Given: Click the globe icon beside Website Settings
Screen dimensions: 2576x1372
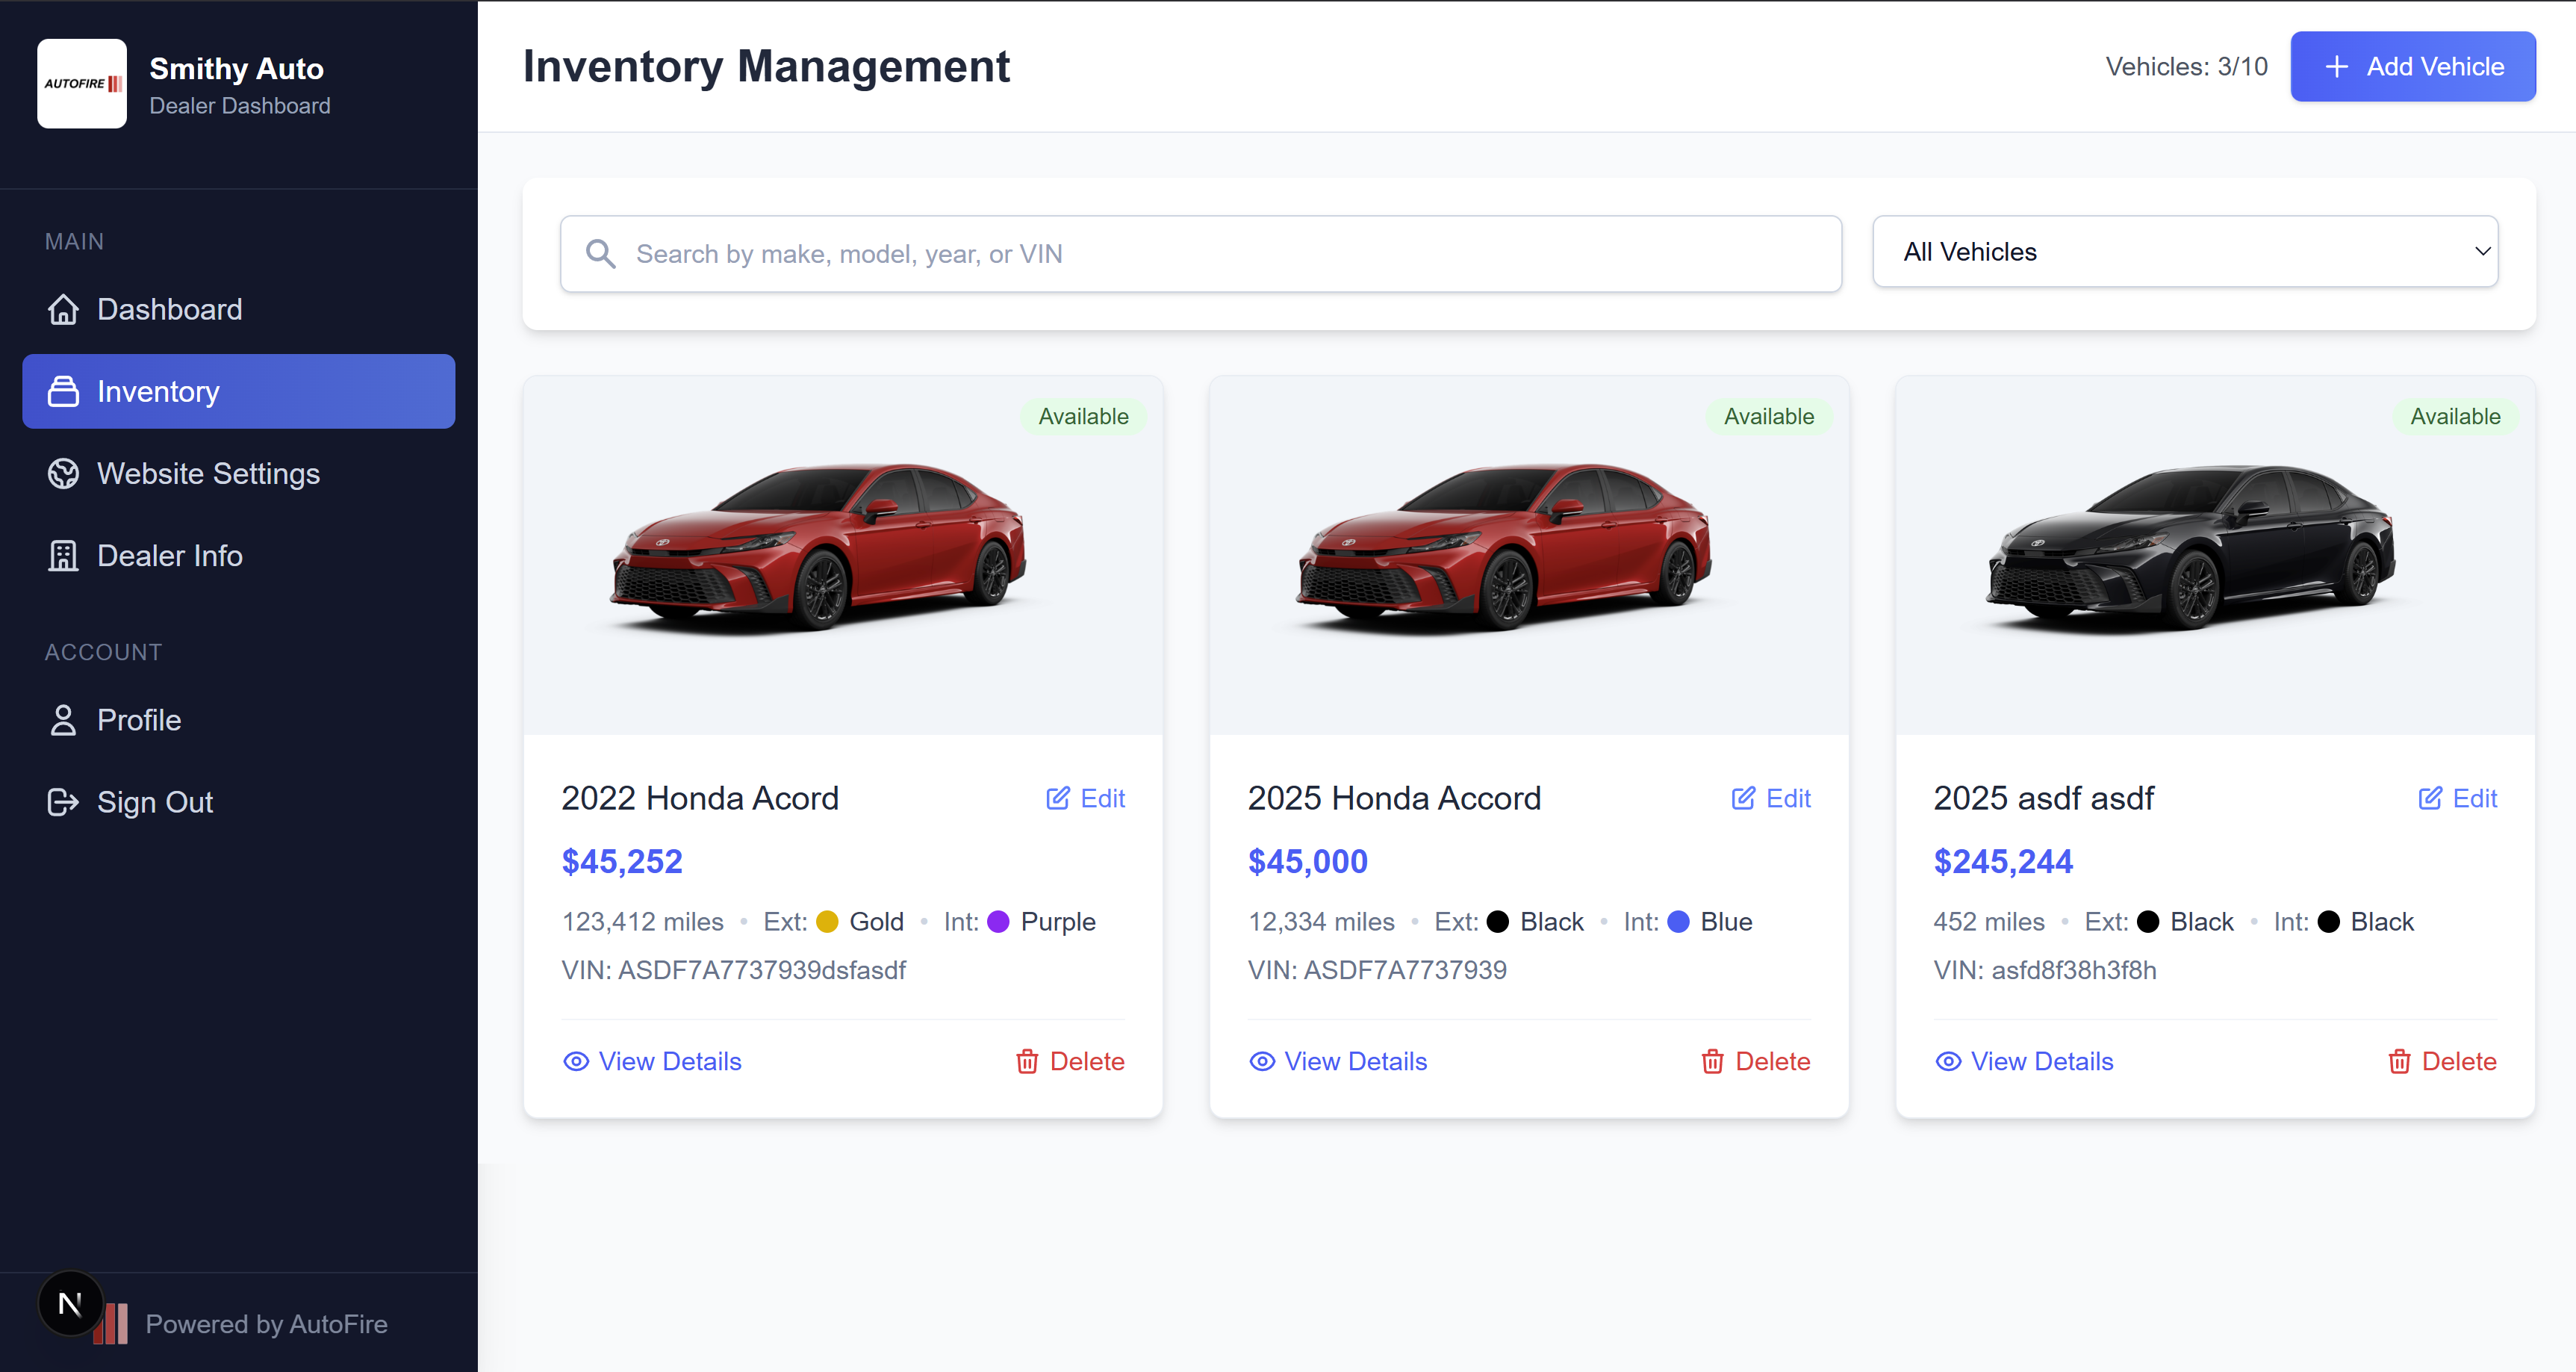Looking at the screenshot, I should click(63, 474).
